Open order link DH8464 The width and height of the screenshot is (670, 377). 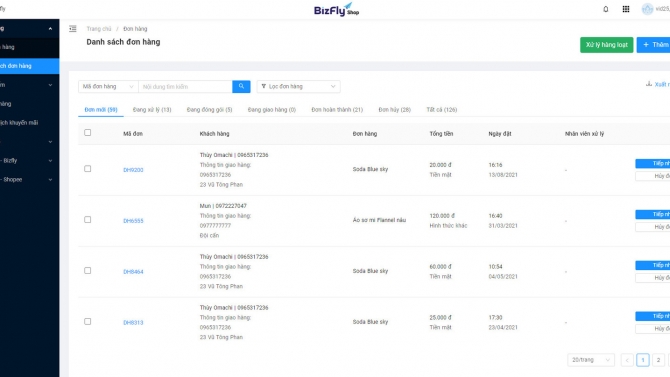[x=133, y=271]
